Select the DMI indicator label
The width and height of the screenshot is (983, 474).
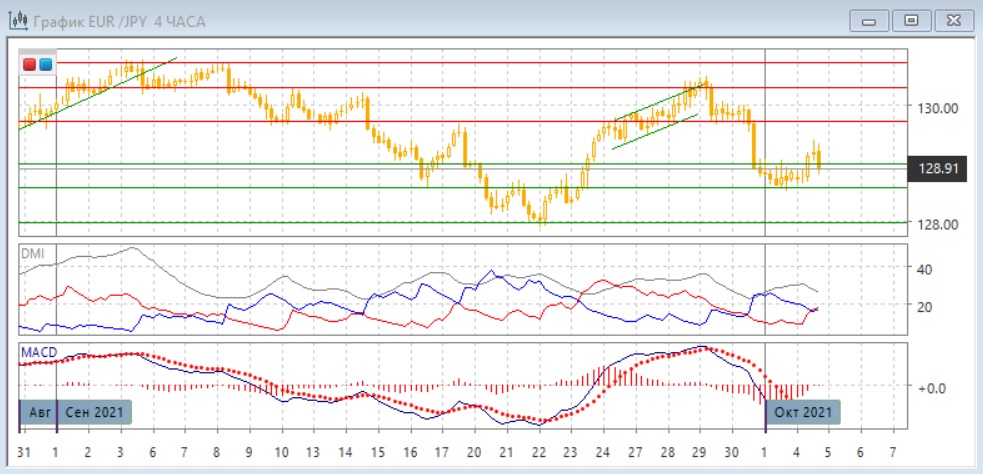point(32,253)
